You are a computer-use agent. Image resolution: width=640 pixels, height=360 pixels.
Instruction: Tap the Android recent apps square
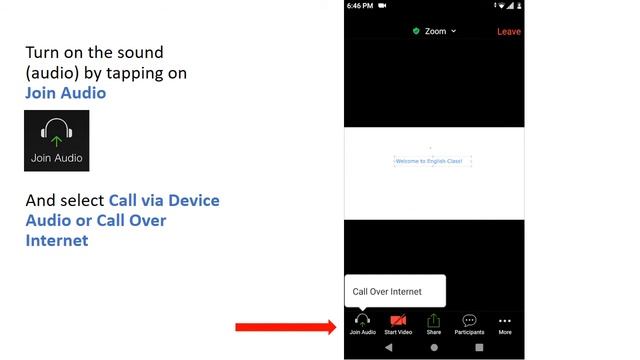click(479, 347)
